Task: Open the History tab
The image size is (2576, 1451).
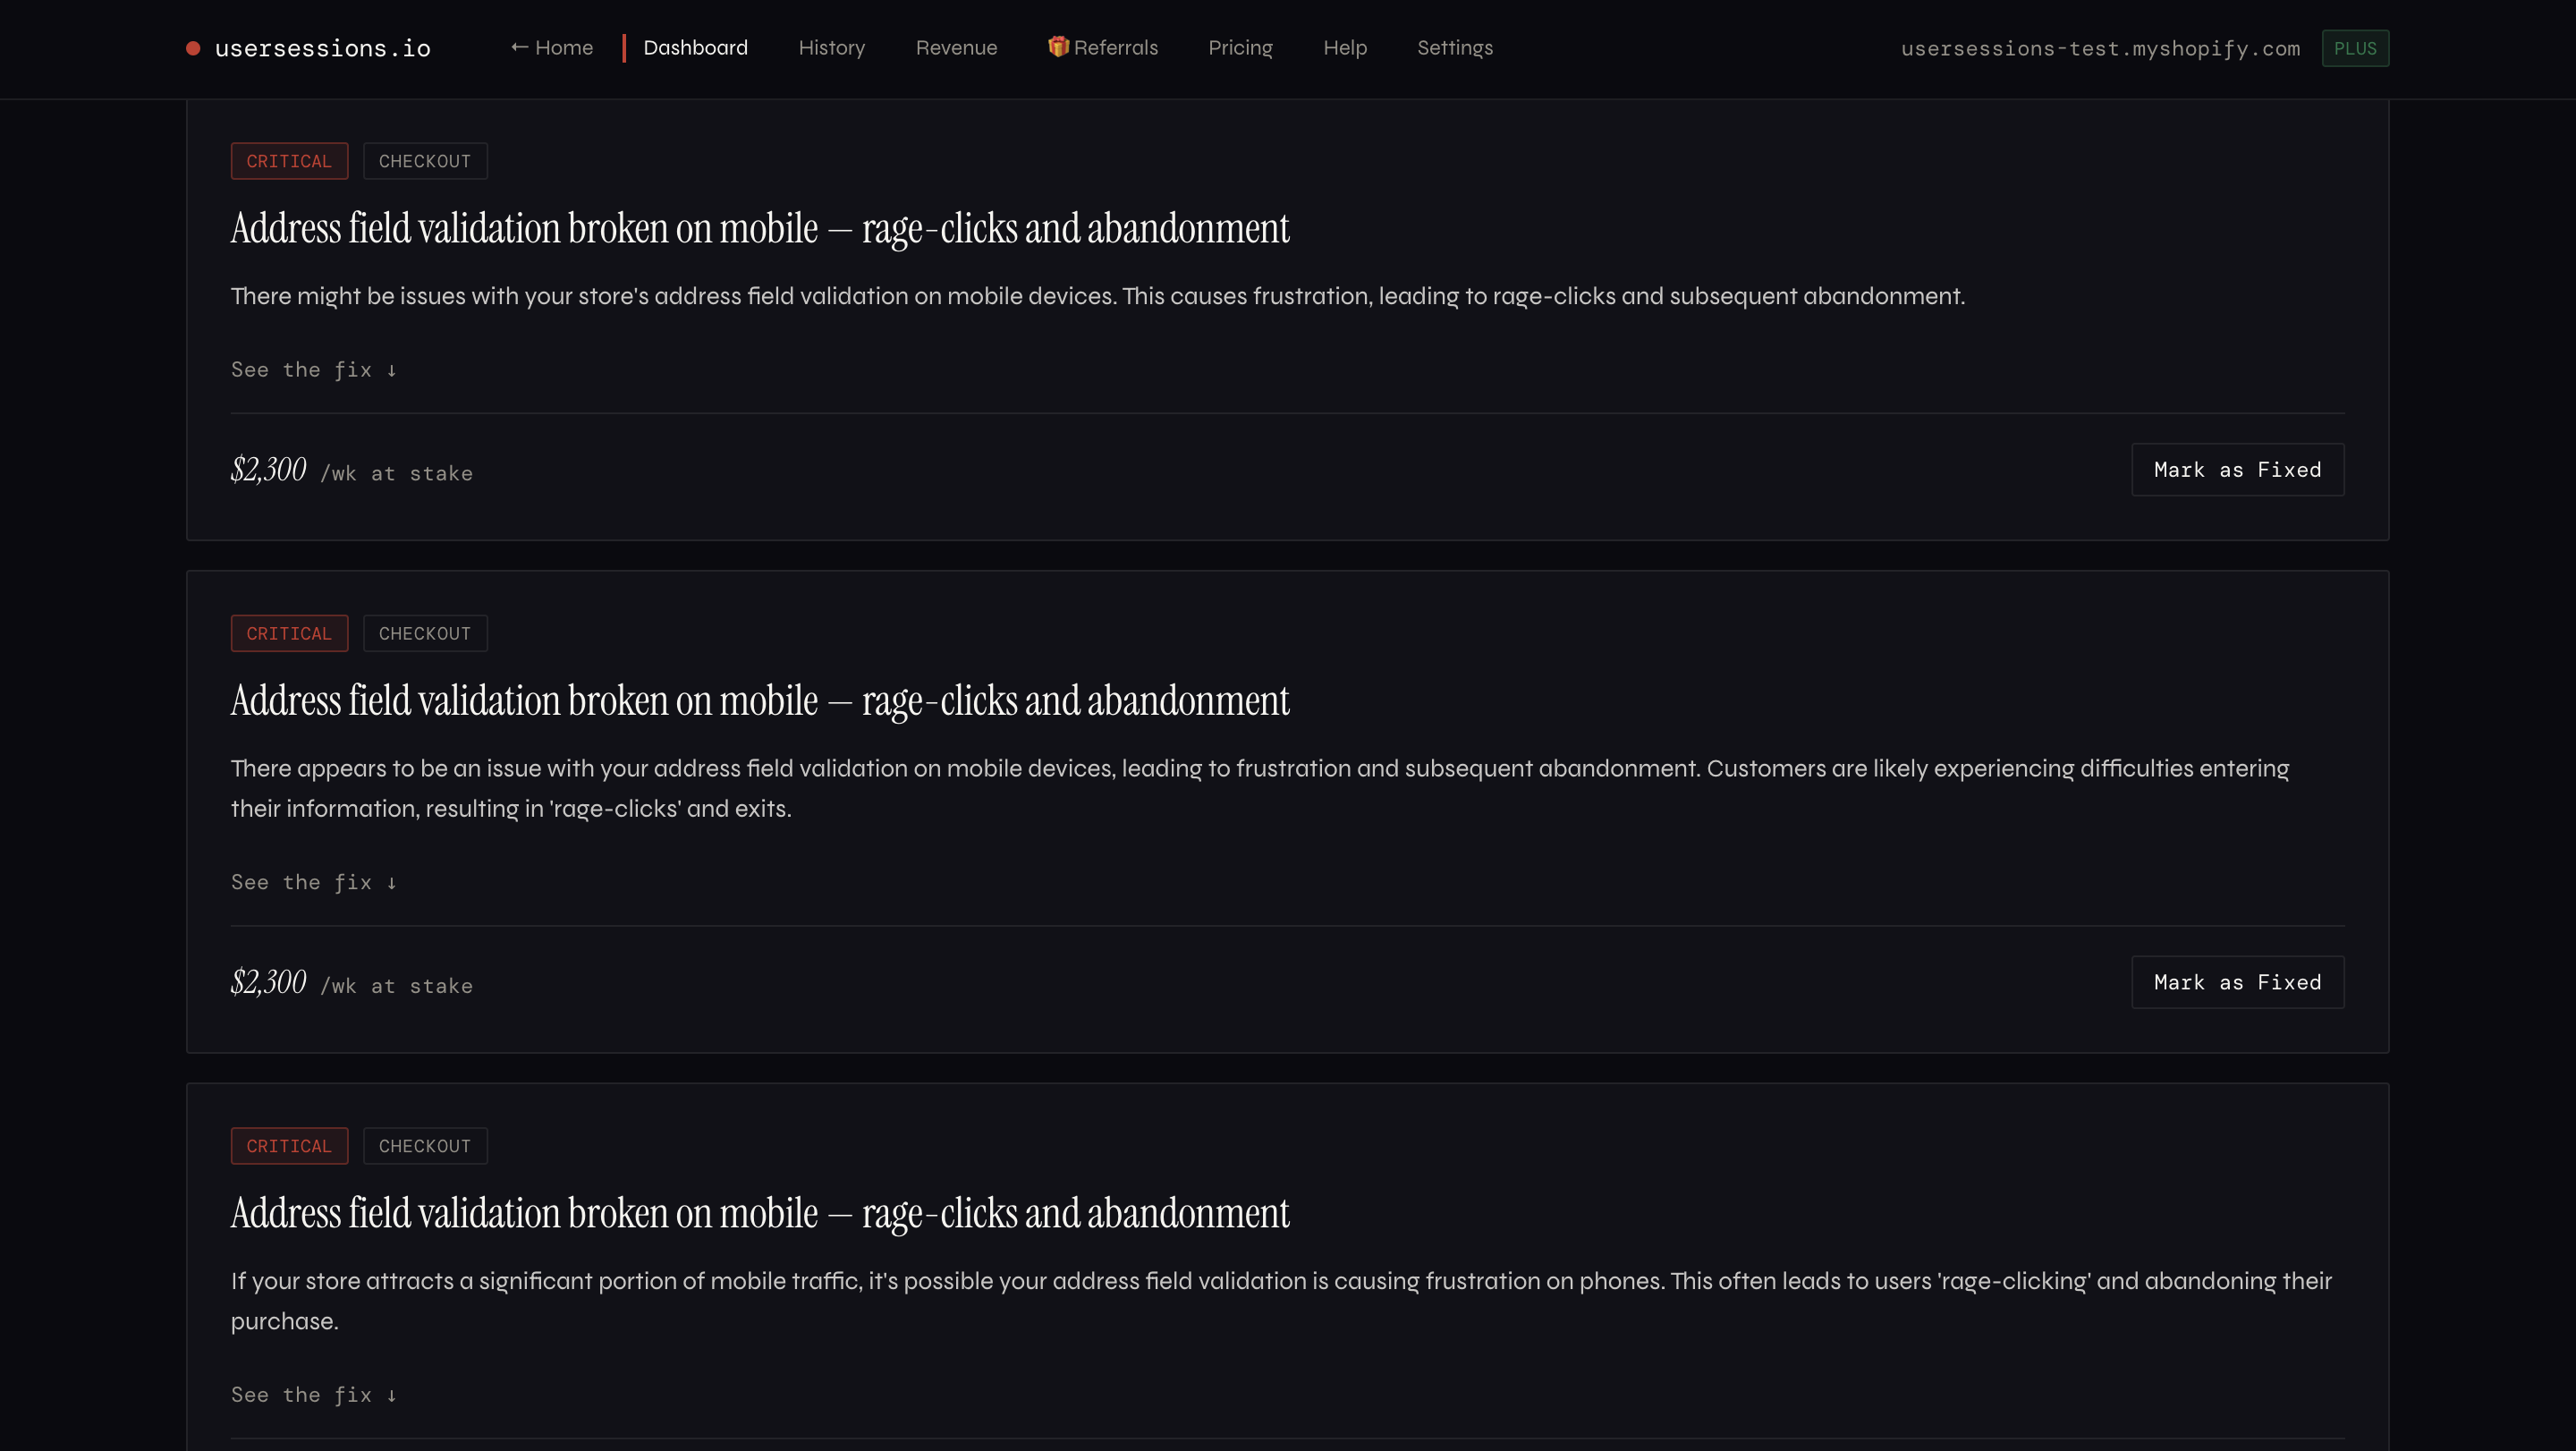Action: coord(831,48)
